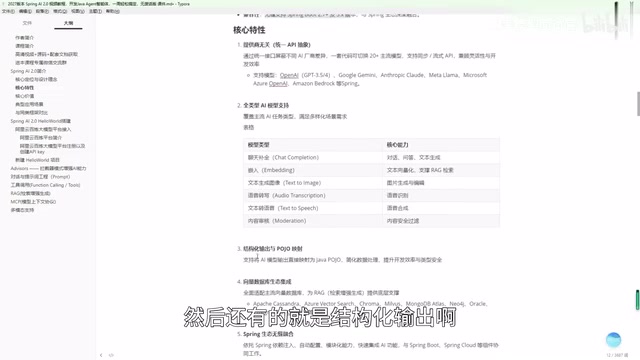This screenshot has height=360, width=640.
Task: Go to the Prompt engineering outline heading
Action: click(40, 177)
